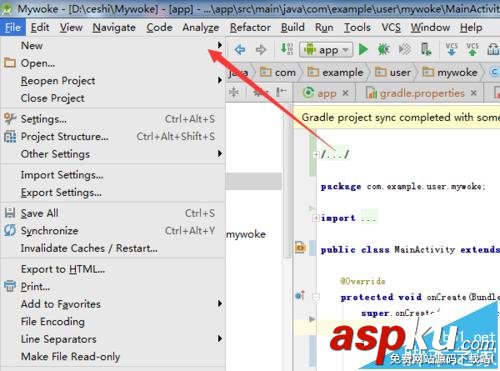Expand the New submenu
Image resolution: width=500 pixels, height=371 pixels.
113,45
